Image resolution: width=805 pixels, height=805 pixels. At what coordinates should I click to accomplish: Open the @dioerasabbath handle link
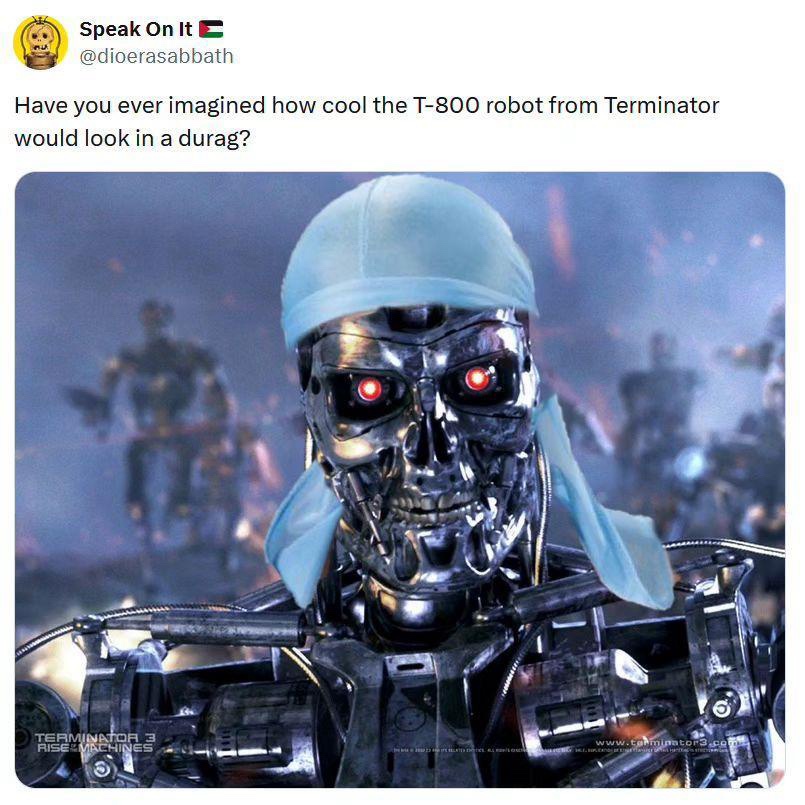156,56
